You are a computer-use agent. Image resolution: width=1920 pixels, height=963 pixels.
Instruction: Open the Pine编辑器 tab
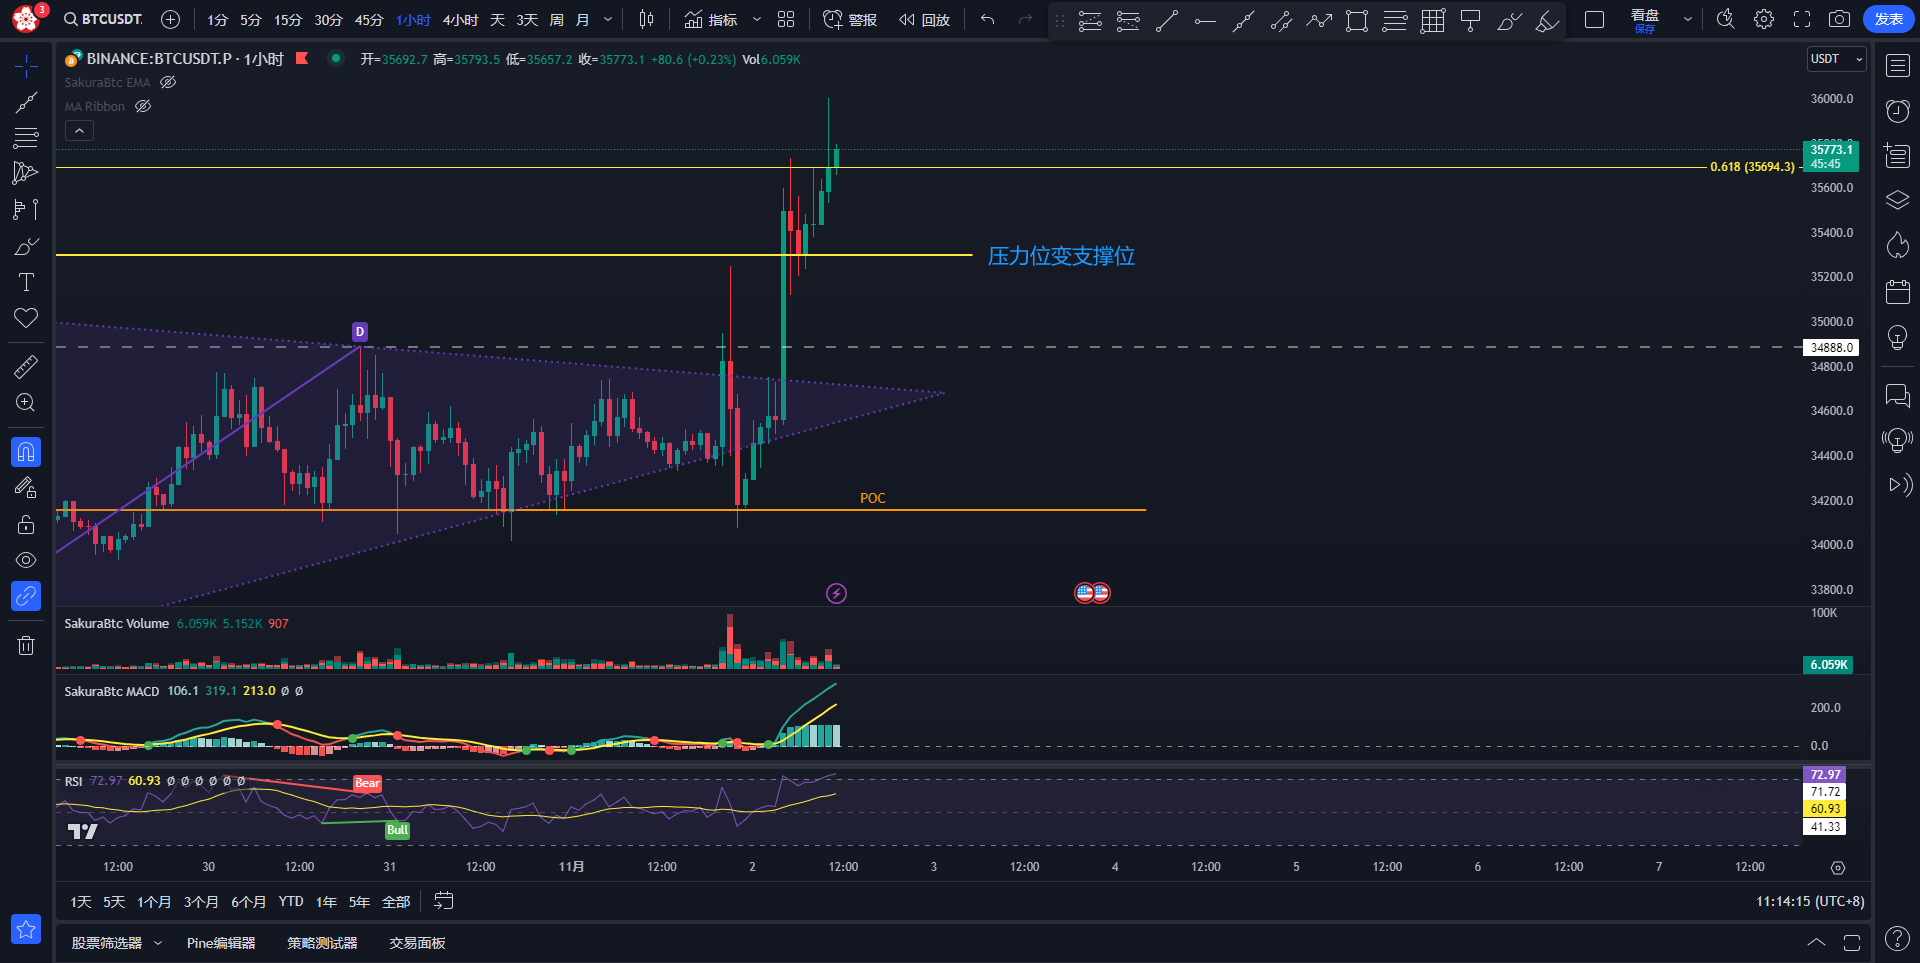click(x=221, y=943)
